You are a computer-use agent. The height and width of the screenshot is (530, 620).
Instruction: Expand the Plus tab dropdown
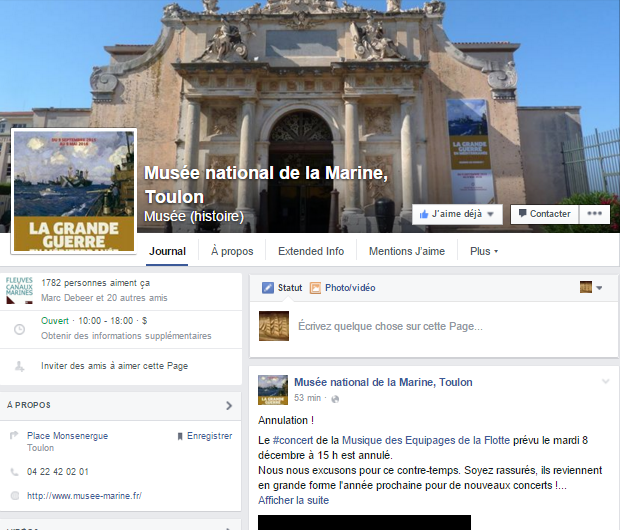[x=484, y=252]
